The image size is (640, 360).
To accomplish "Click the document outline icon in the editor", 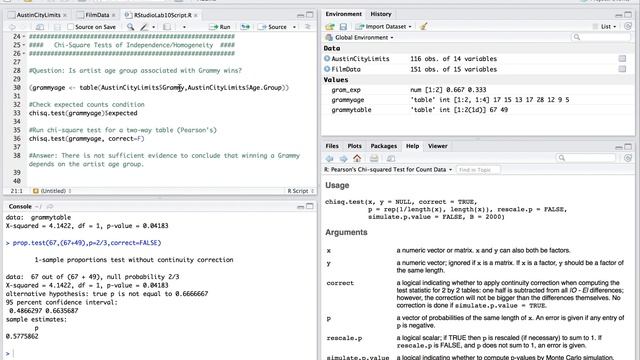I will tap(308, 27).
